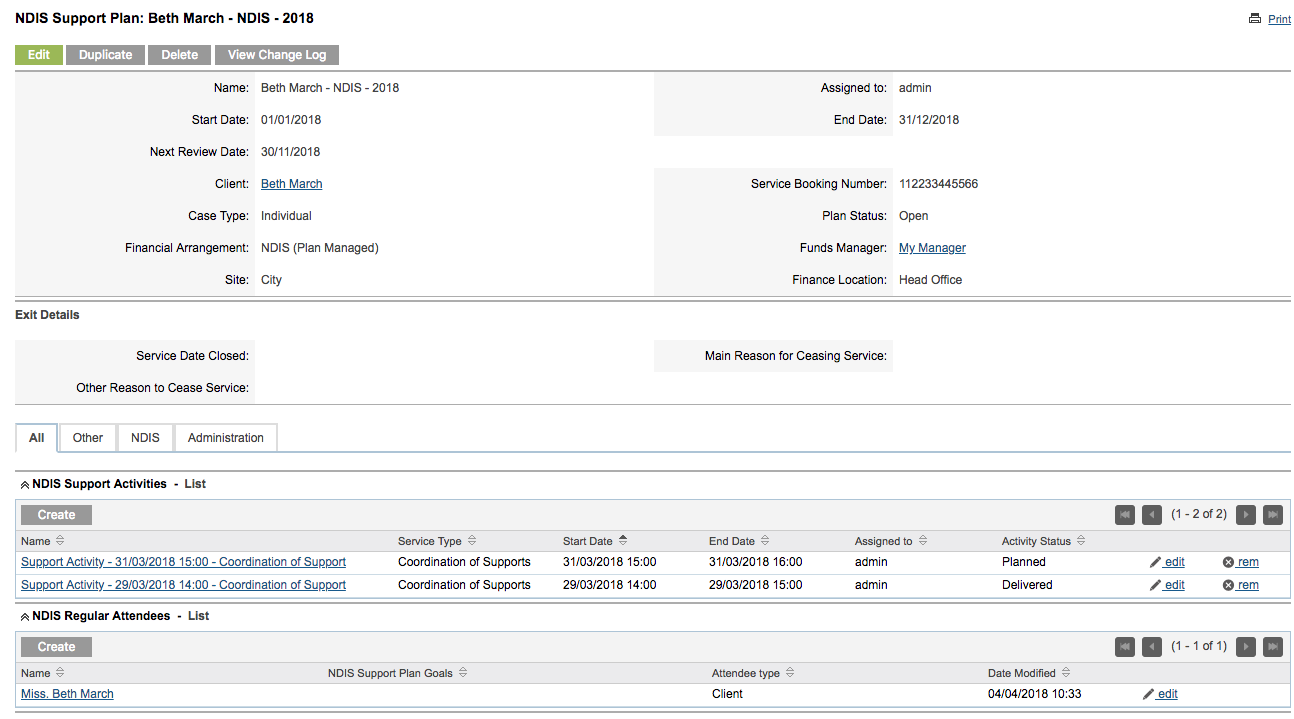Click the Case Type value Individual

pos(286,216)
